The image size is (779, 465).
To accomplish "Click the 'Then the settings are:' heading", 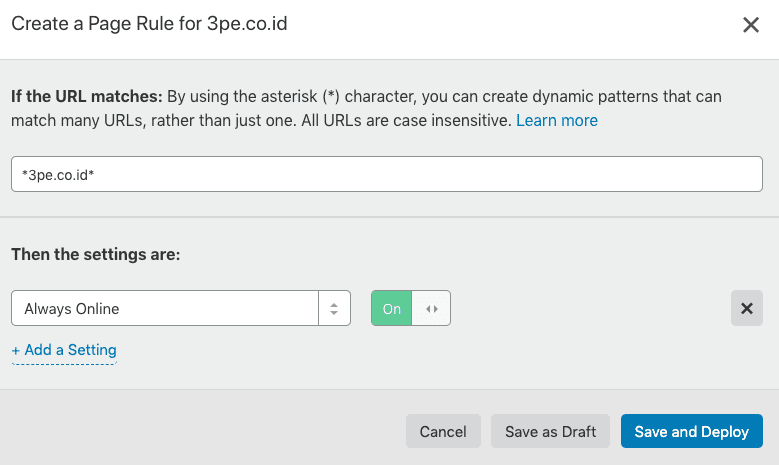I will (96, 254).
